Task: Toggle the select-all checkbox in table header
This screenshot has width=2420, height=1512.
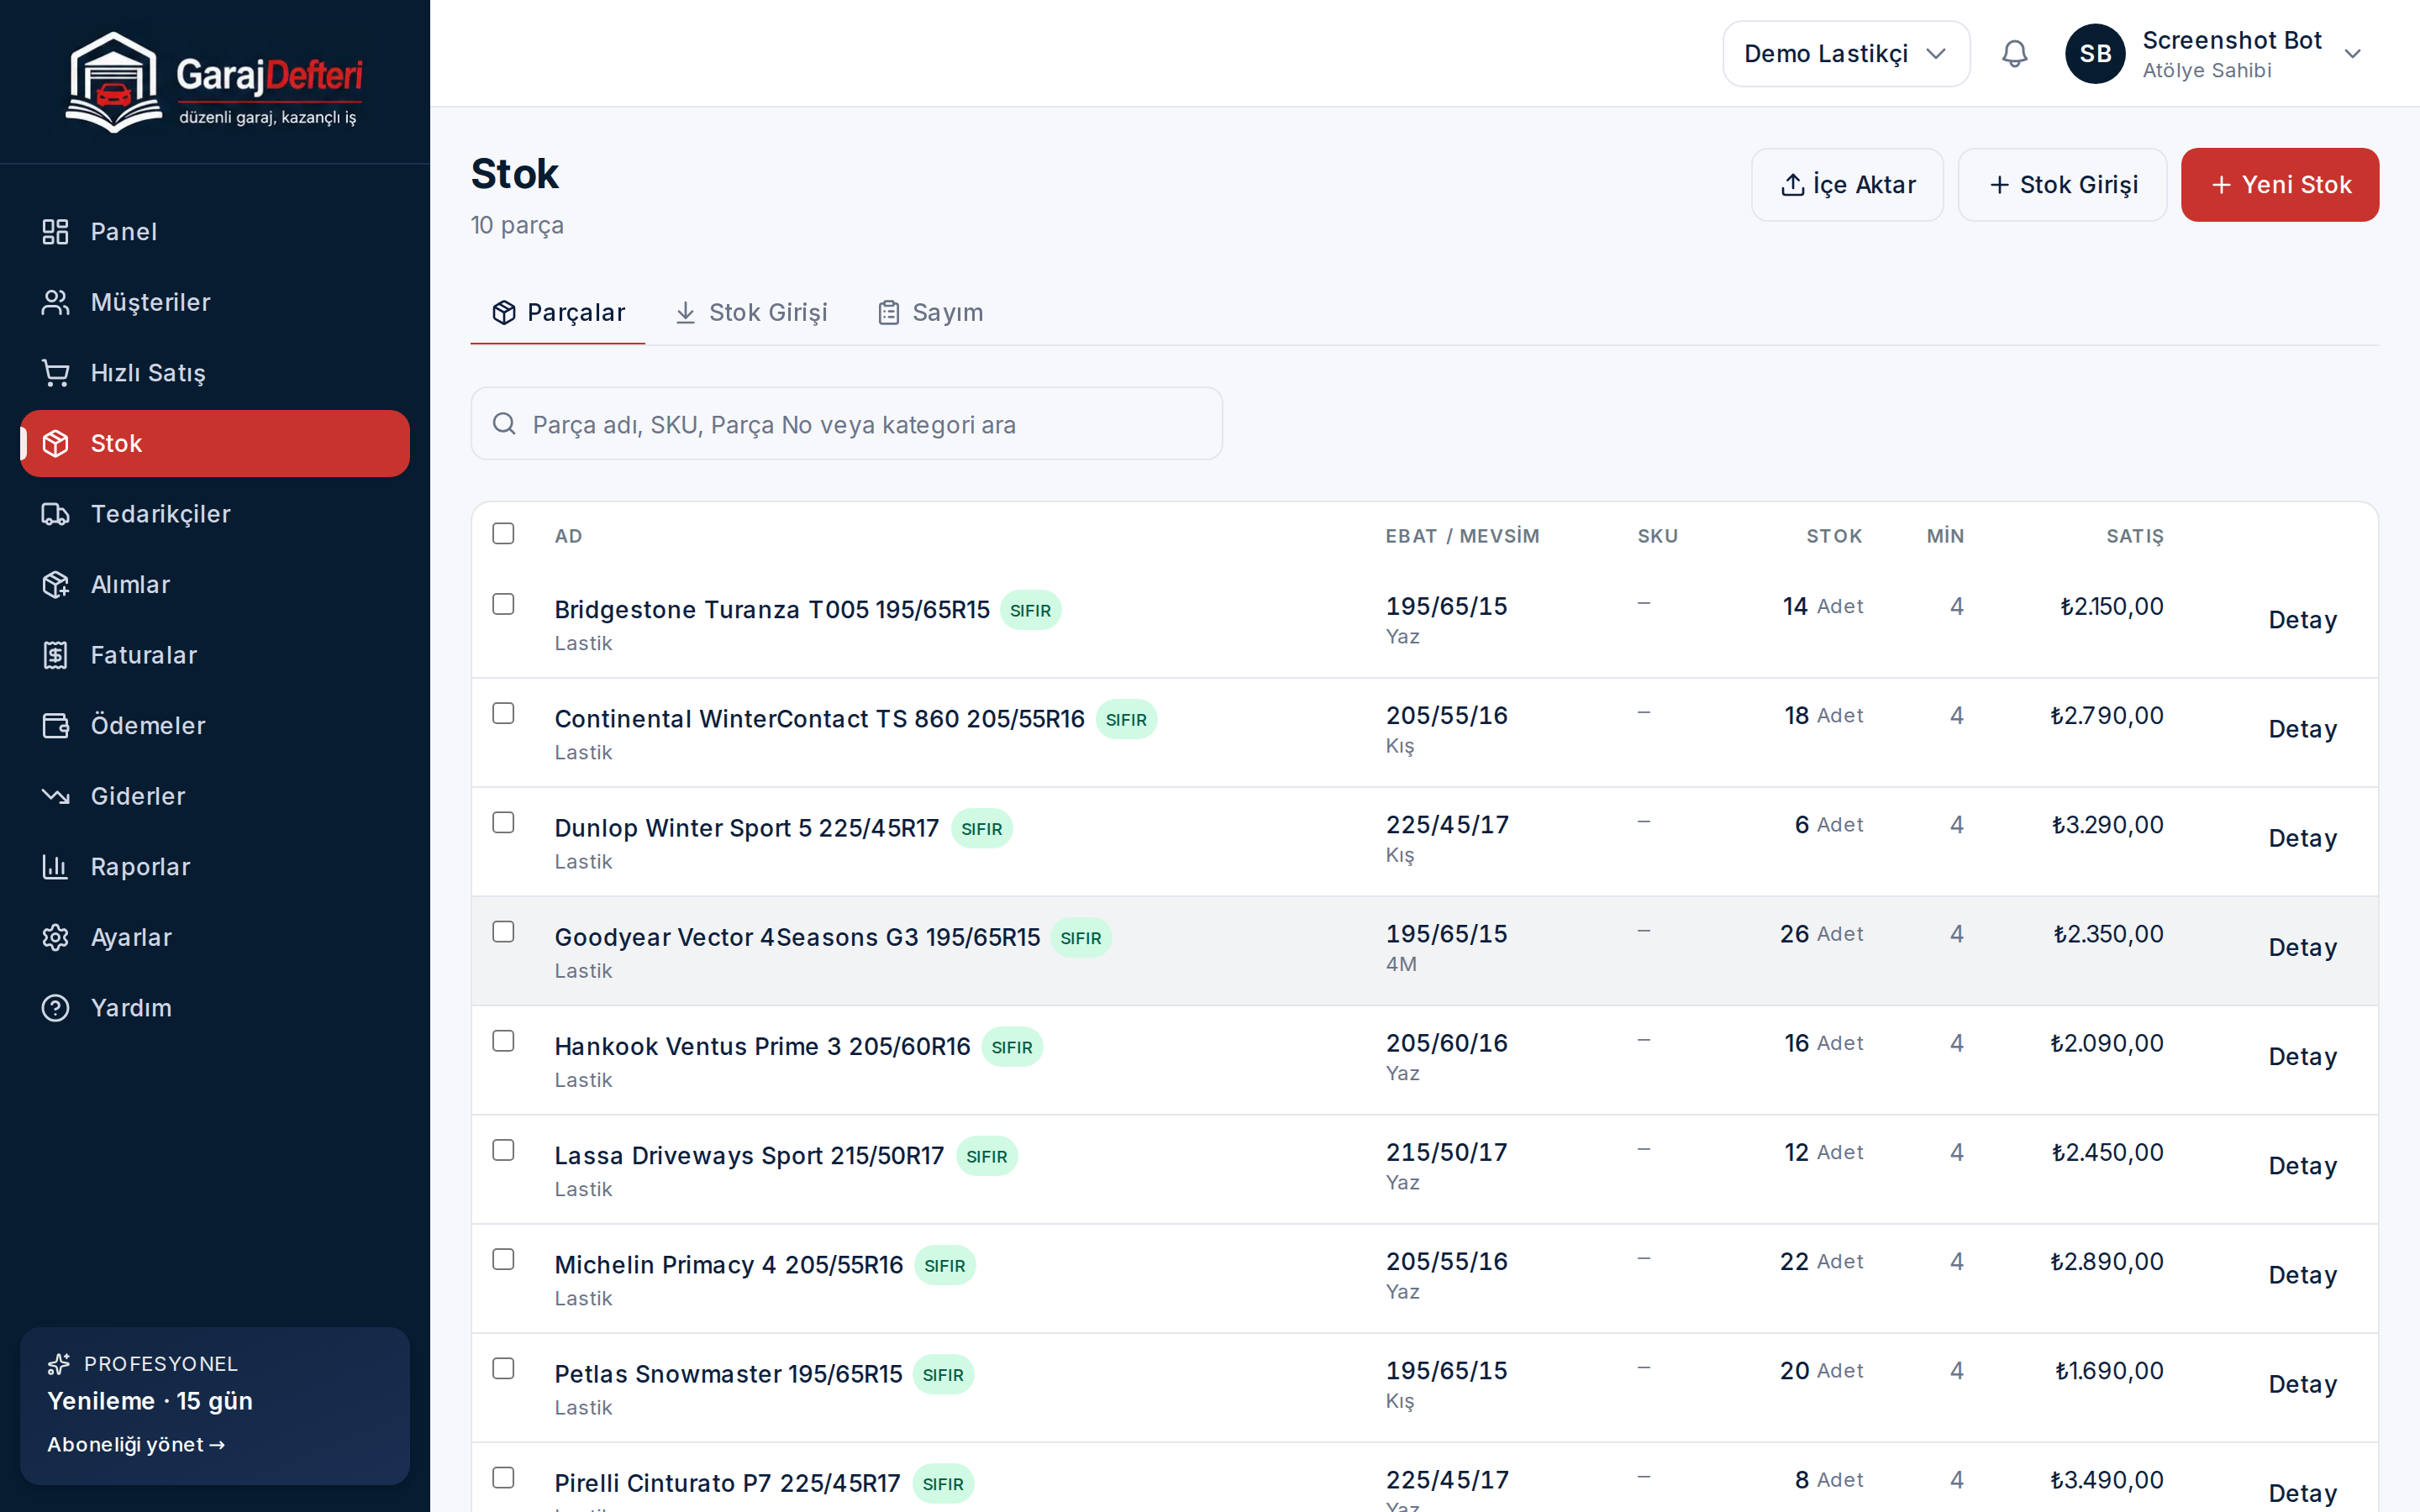Action: tap(503, 534)
